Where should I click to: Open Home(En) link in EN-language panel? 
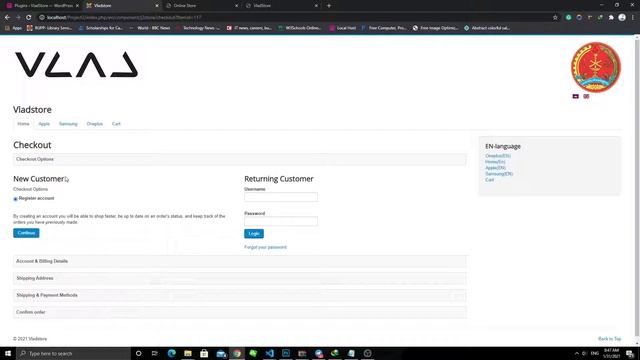point(495,162)
